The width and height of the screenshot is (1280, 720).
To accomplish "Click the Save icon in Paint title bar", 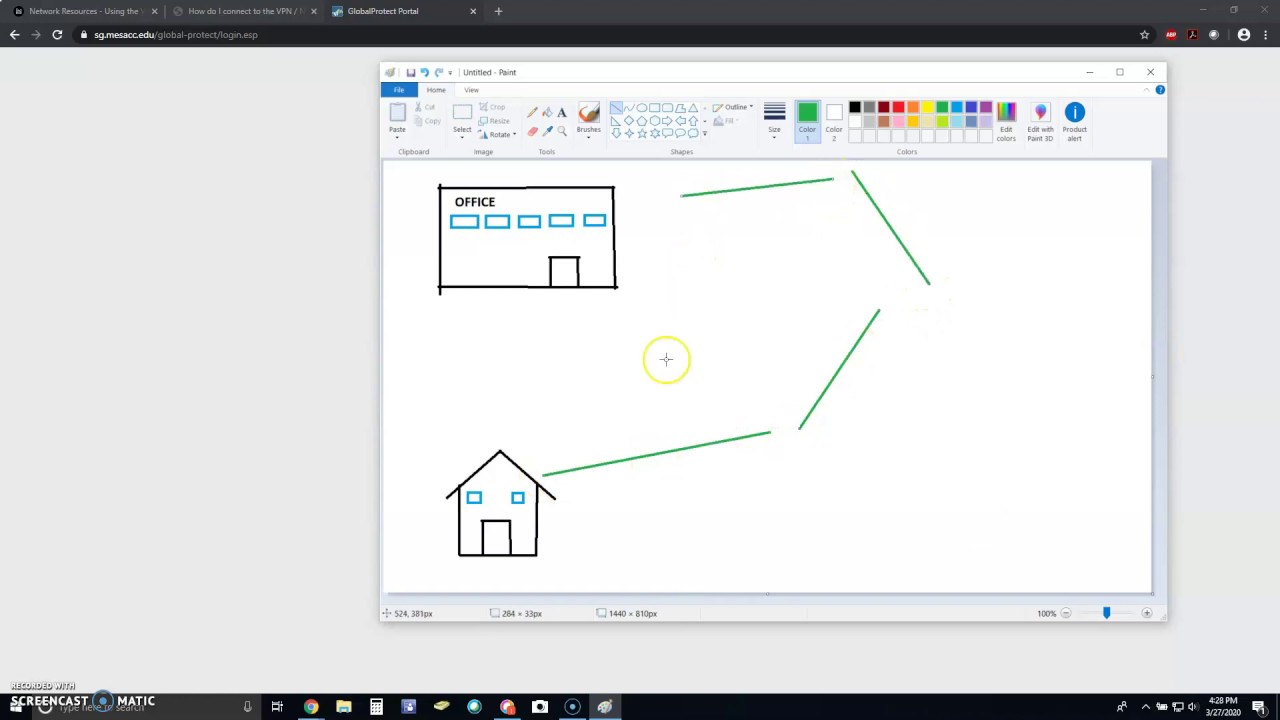I will pyautogui.click(x=411, y=72).
